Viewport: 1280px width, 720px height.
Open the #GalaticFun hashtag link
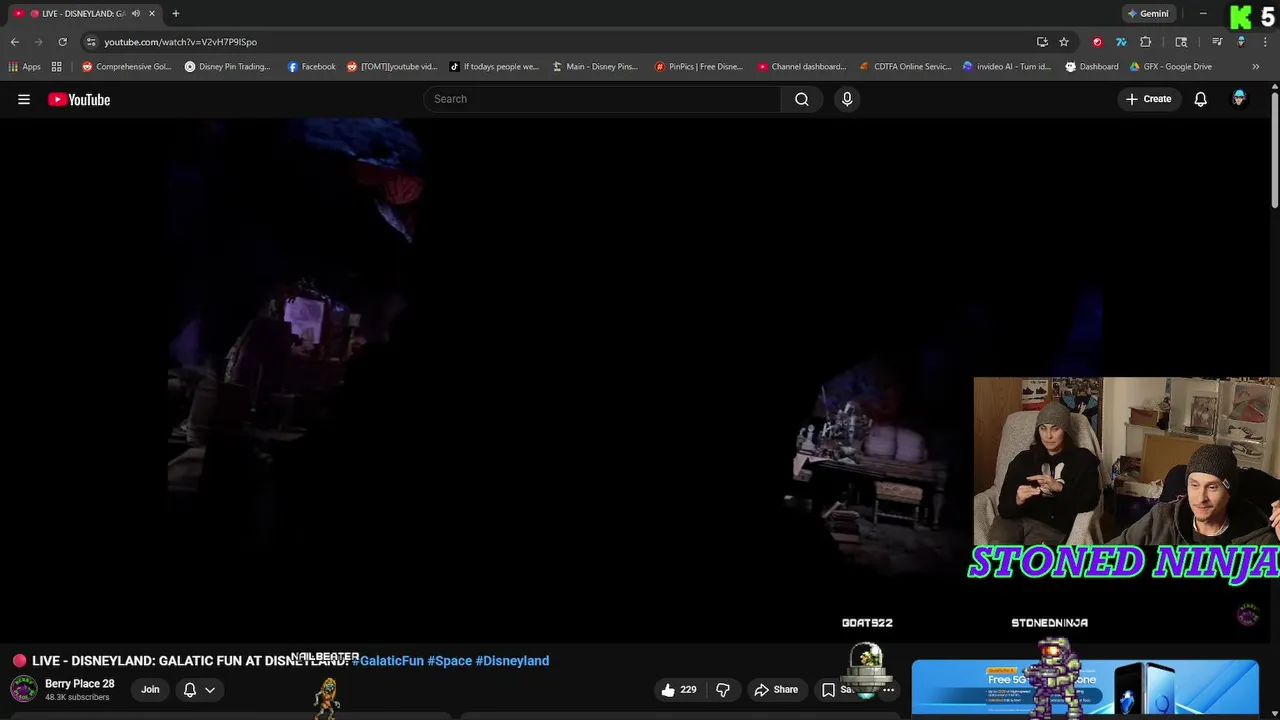388,661
